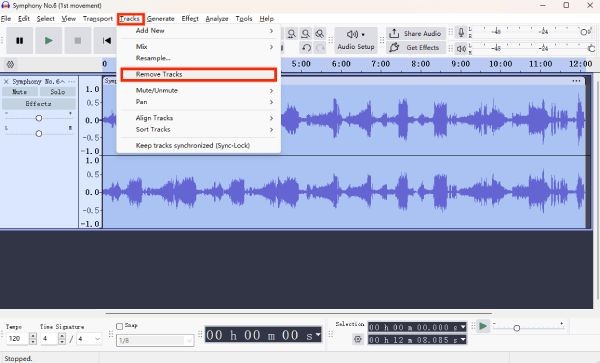
Task: Open time signature denominator dropdown
Action: pos(89,339)
